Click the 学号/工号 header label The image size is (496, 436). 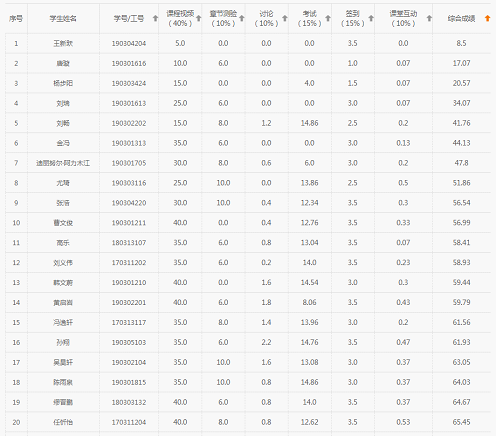pyautogui.click(x=129, y=19)
